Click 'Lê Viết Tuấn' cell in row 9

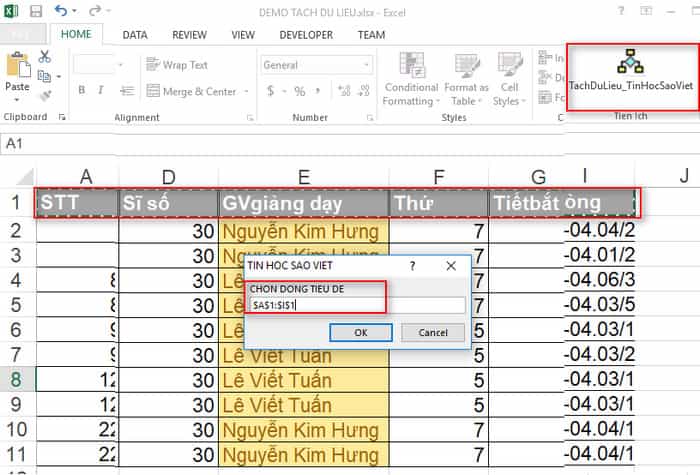pos(304,405)
